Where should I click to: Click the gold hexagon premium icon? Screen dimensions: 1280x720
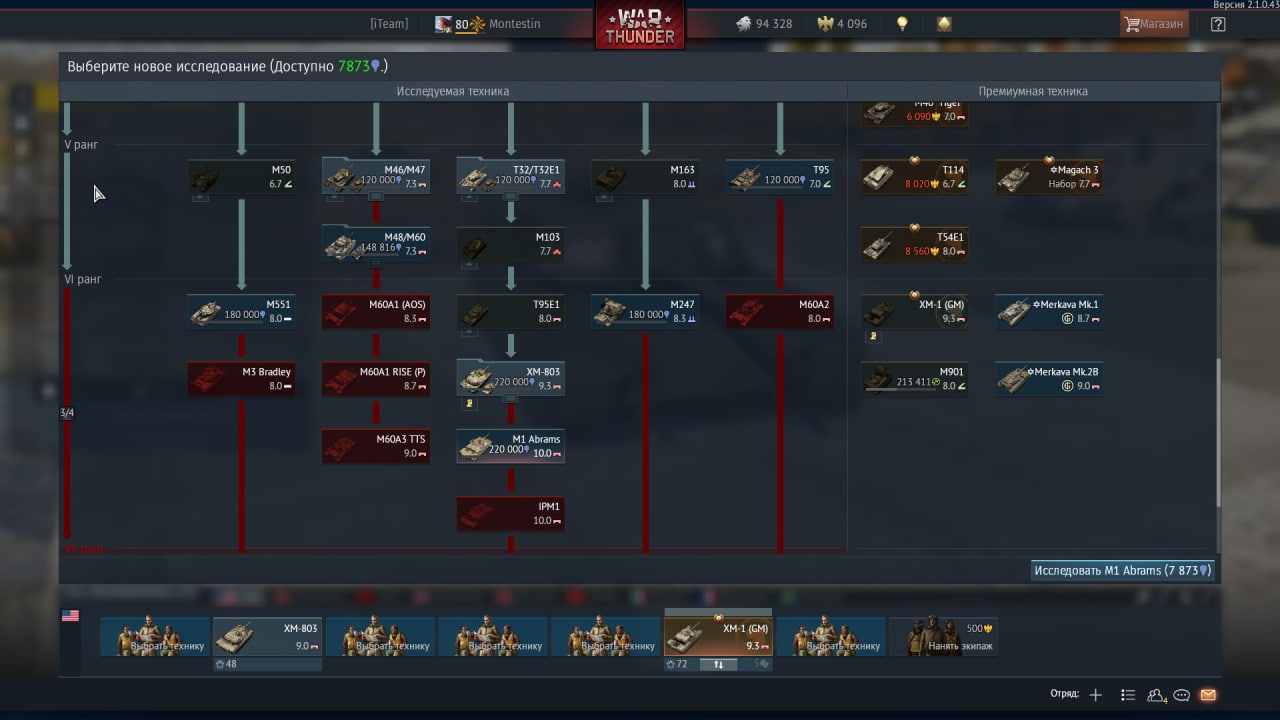[944, 24]
